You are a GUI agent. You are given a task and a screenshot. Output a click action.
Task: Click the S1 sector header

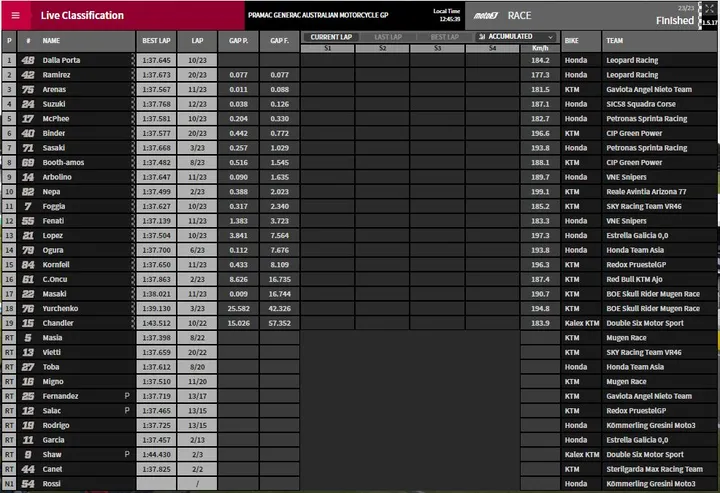pos(327,48)
